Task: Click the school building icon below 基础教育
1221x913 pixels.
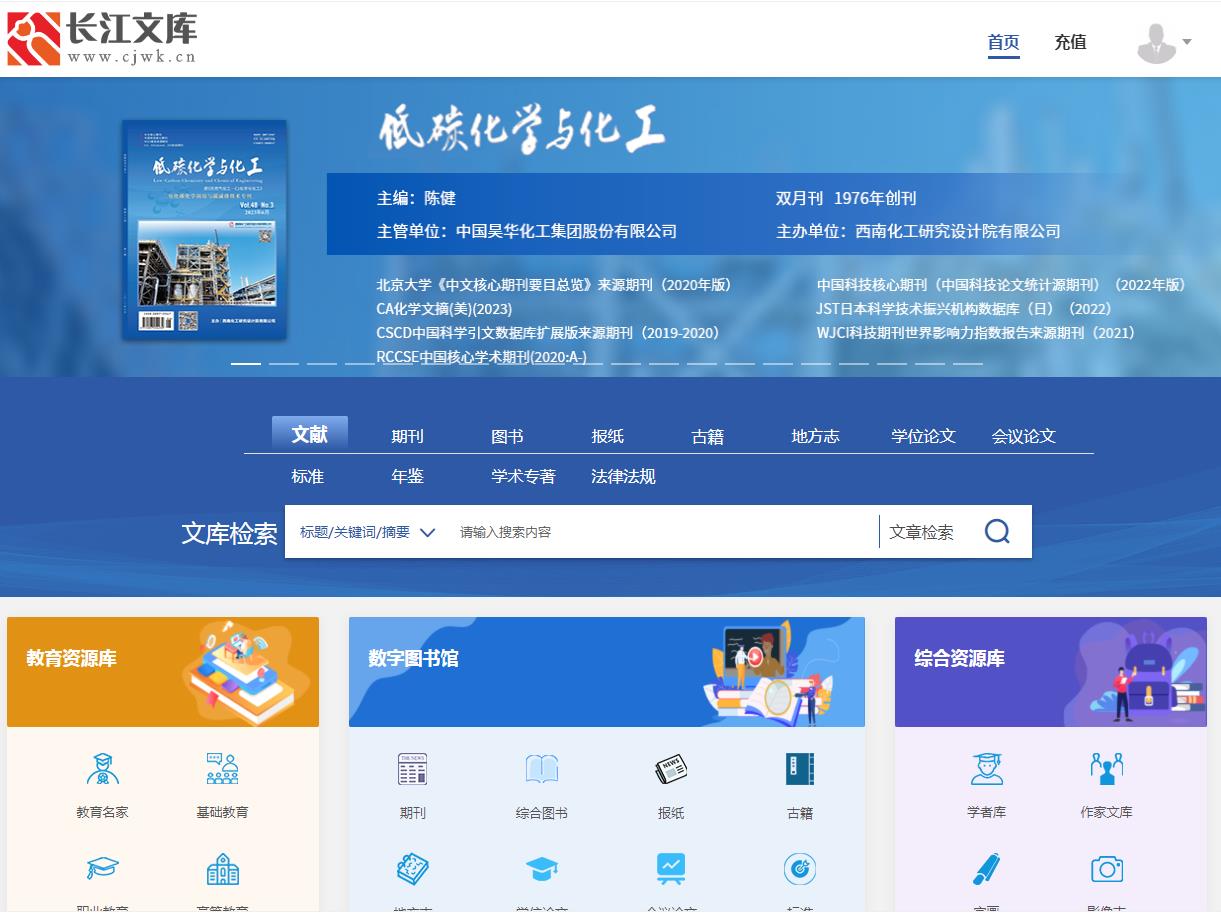Action: point(222,868)
